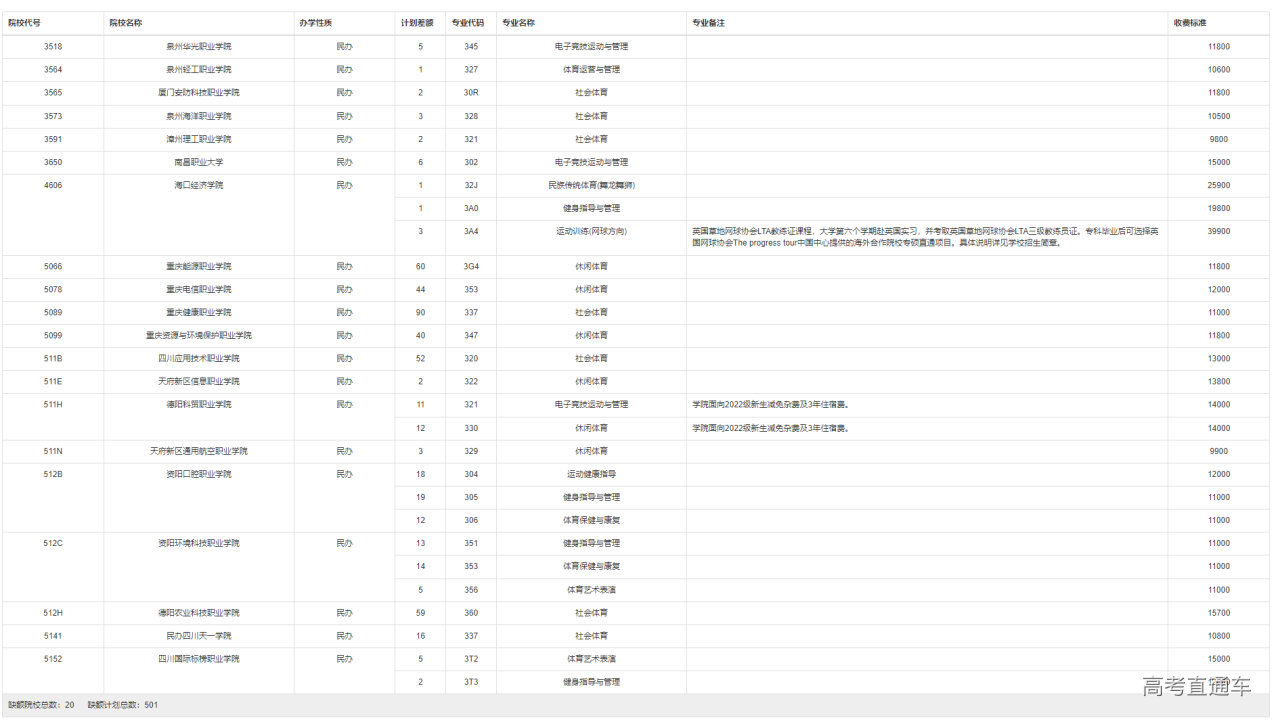Click the 缺额计划总数 summary in footer
The image size is (1280, 726).
[123, 705]
